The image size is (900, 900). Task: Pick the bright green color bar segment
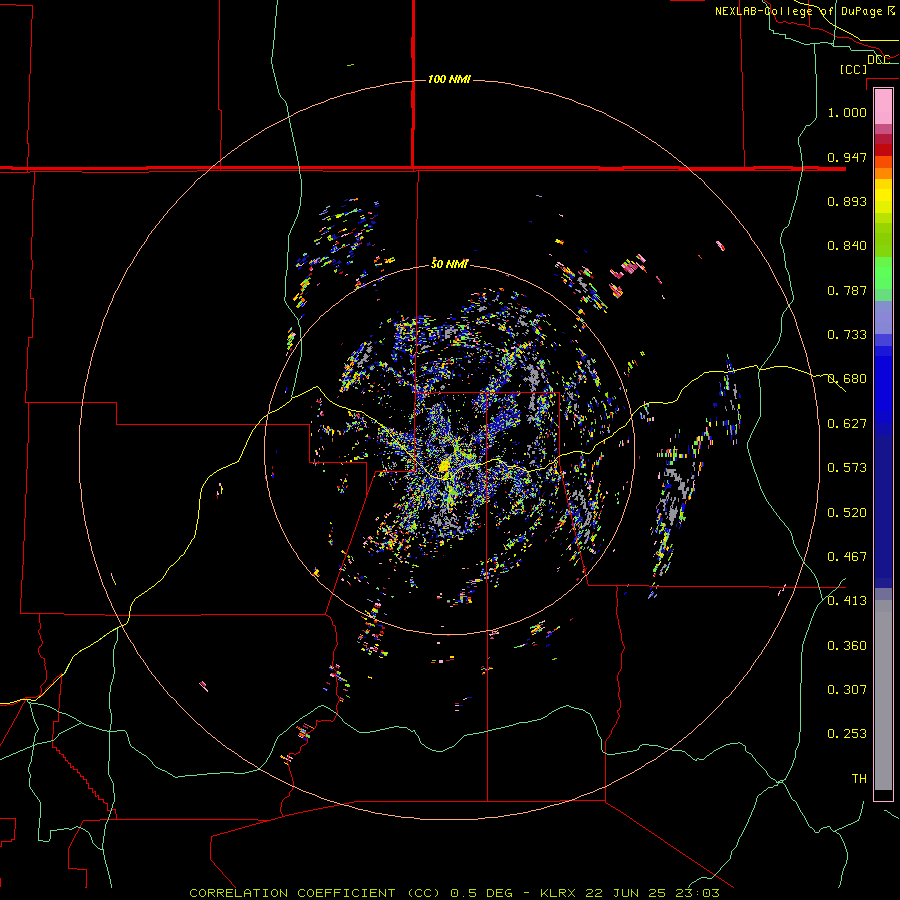point(883,274)
